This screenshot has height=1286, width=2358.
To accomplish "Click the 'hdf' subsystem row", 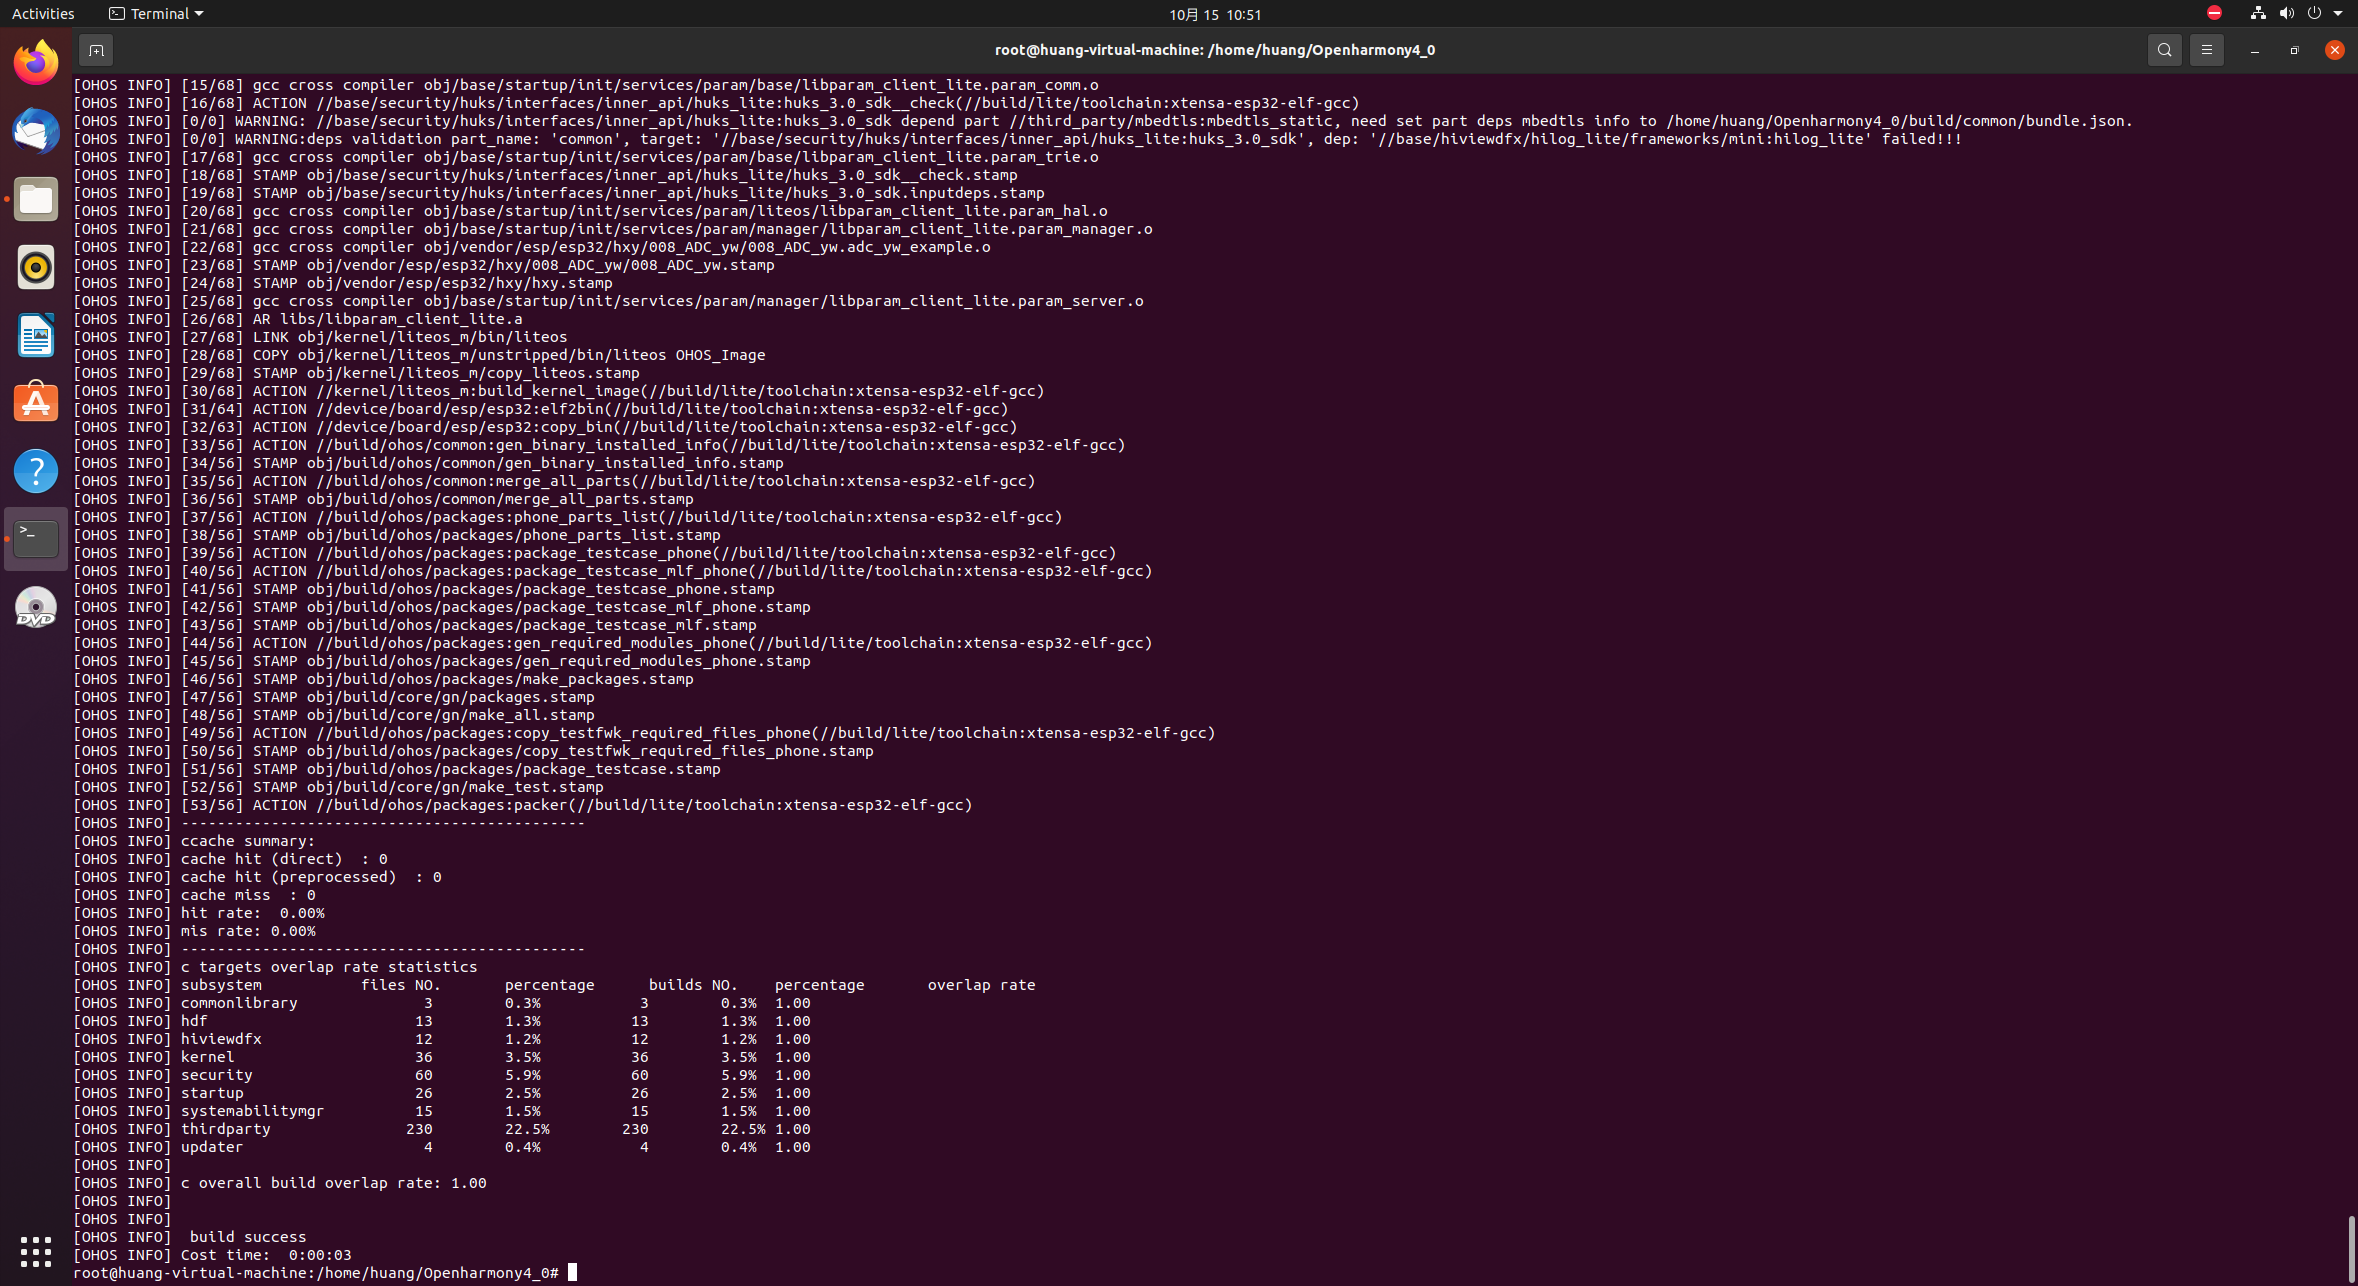I will (442, 1021).
